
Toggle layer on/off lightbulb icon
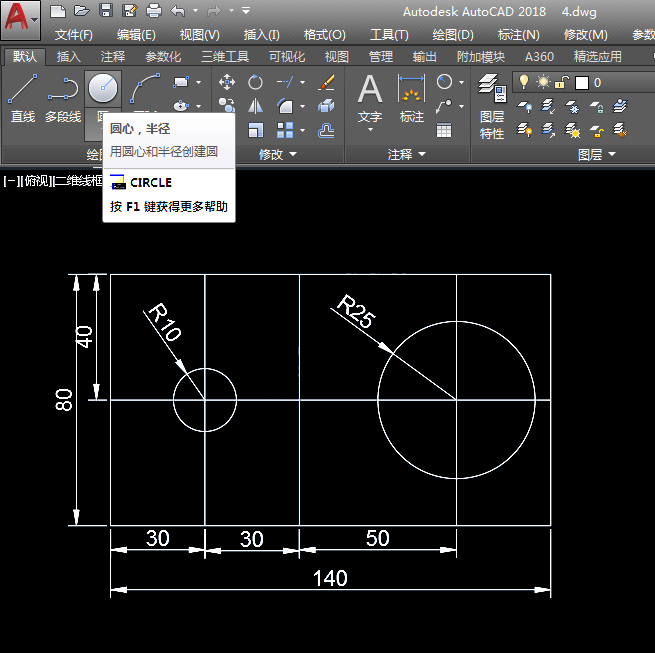[x=523, y=82]
